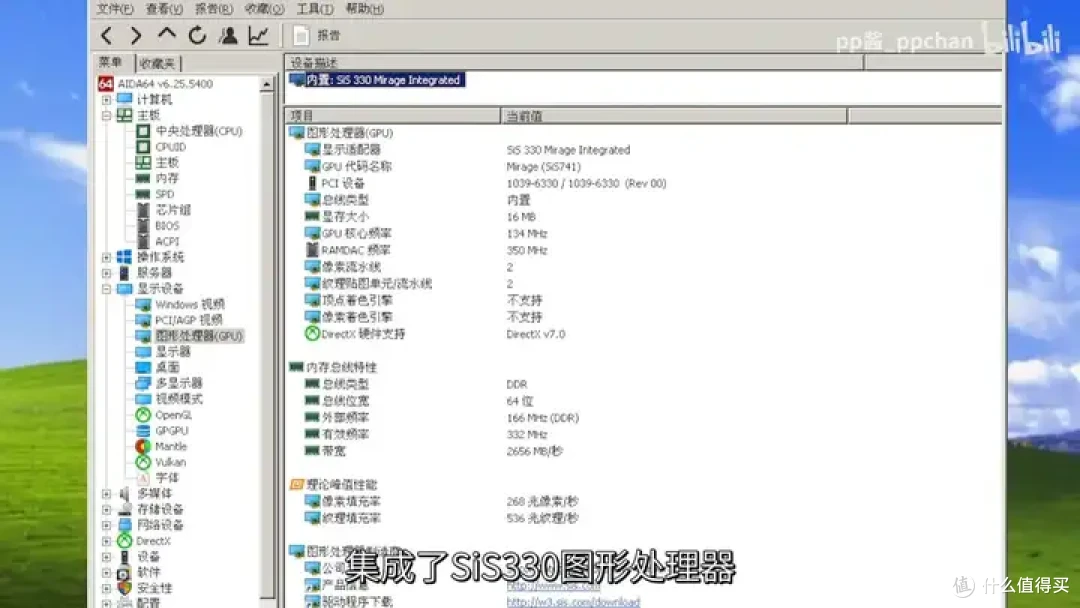Expand the 服务器 tree node
Viewport: 1080px width, 608px height.
click(106, 273)
